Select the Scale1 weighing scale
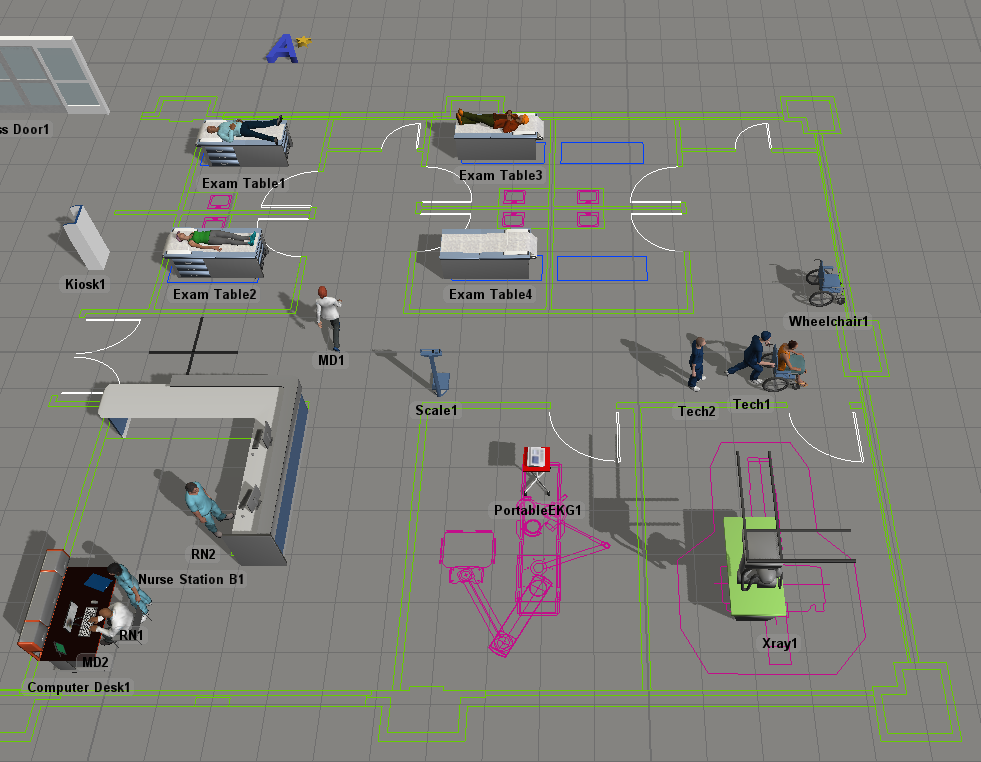Viewport: 981px width, 762px height. tap(437, 372)
